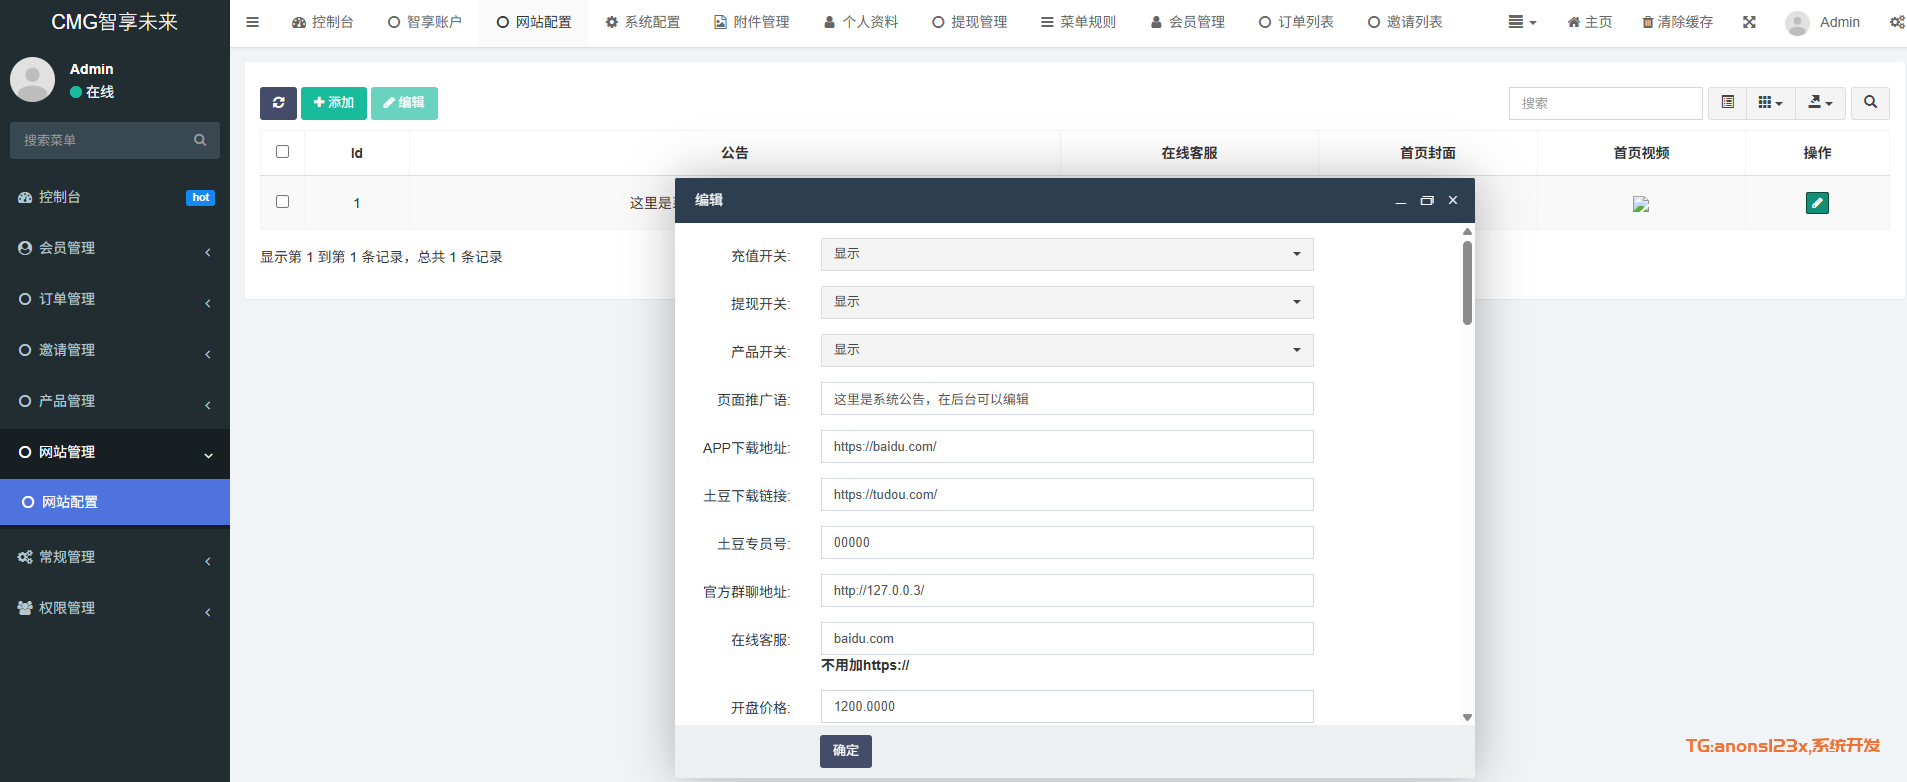This screenshot has height=782, width=1907.
Task: Check the checkbox for row with Id 1
Action: pos(282,202)
